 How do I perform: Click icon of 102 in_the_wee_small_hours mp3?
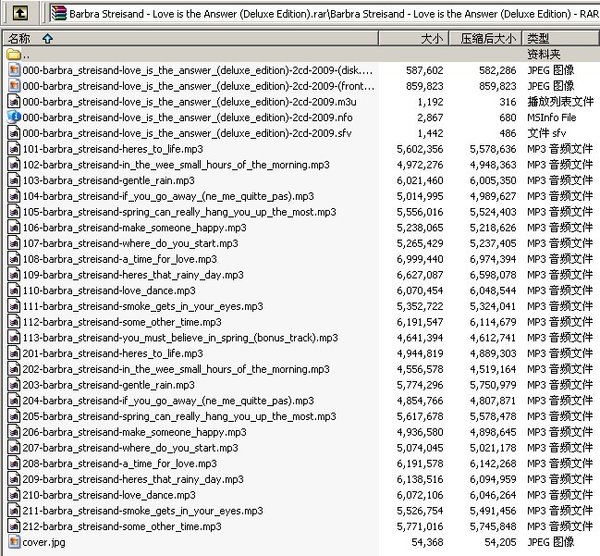pos(14,165)
